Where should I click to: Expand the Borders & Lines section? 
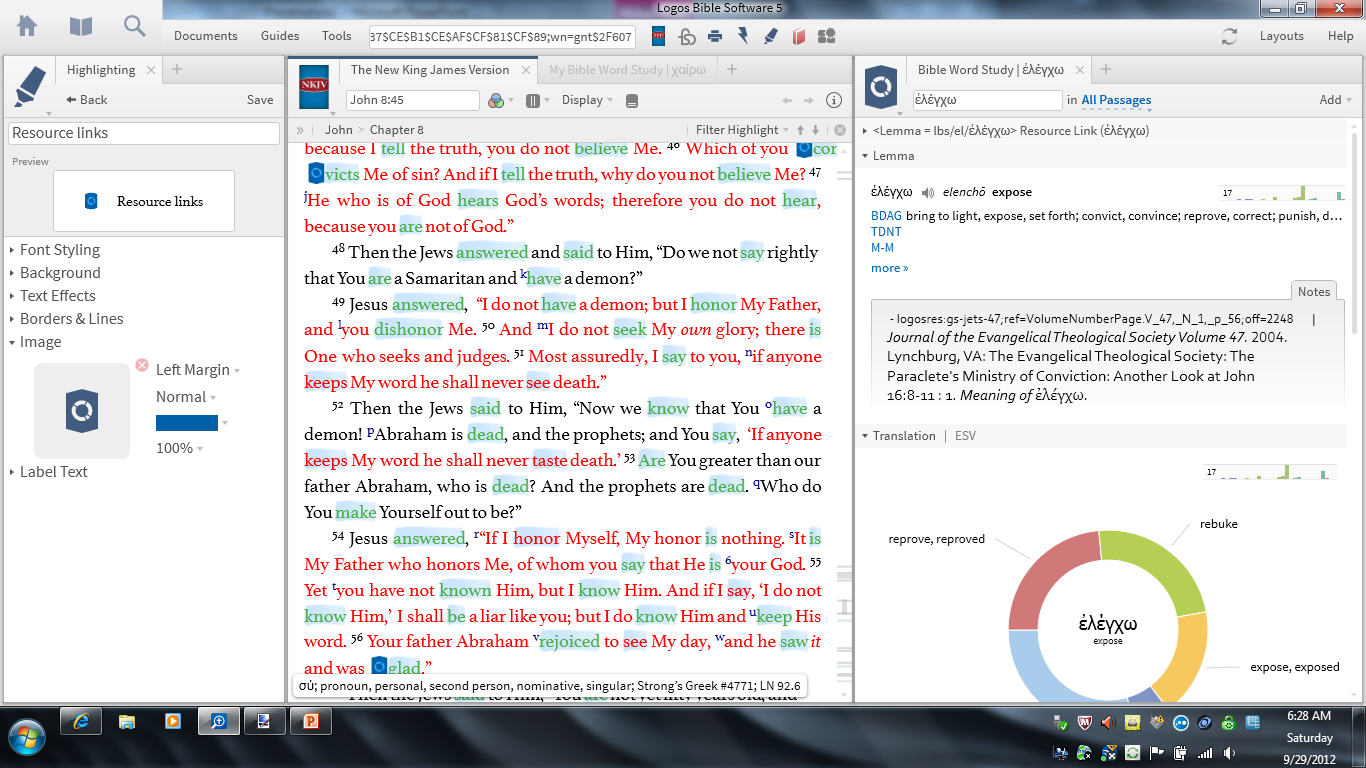tap(72, 319)
